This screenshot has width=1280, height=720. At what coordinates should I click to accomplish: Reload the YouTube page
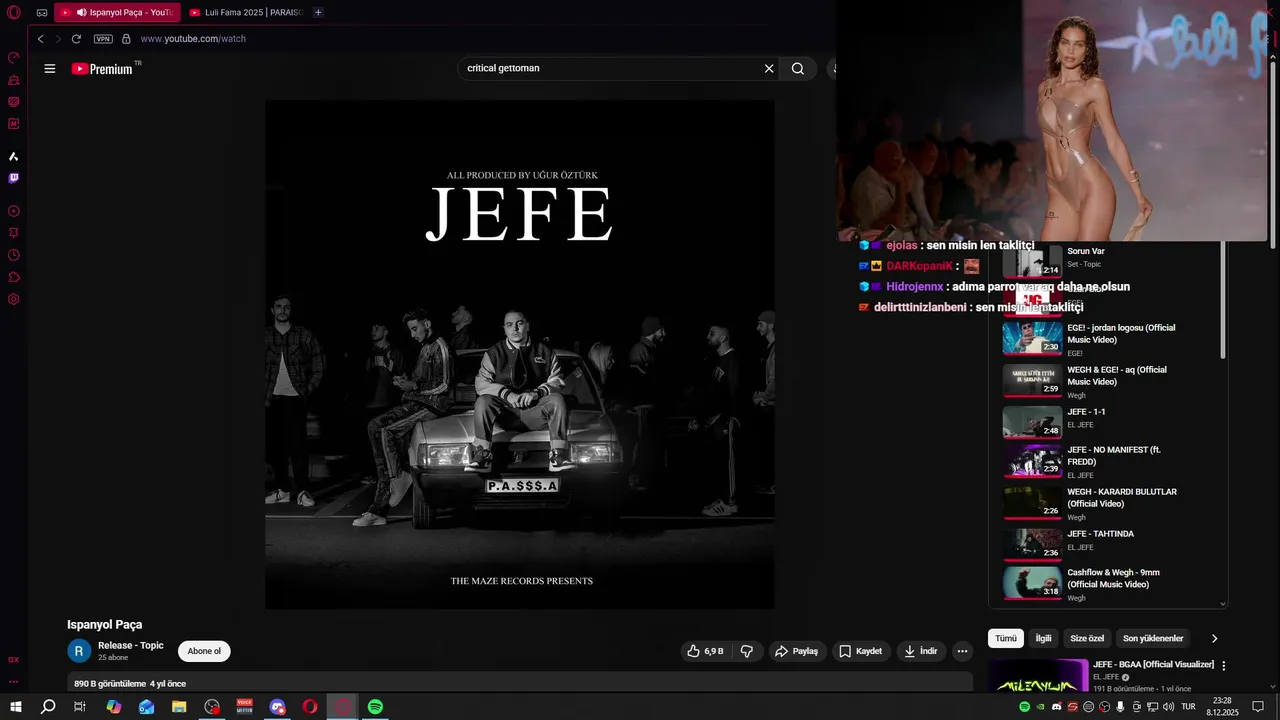76,39
